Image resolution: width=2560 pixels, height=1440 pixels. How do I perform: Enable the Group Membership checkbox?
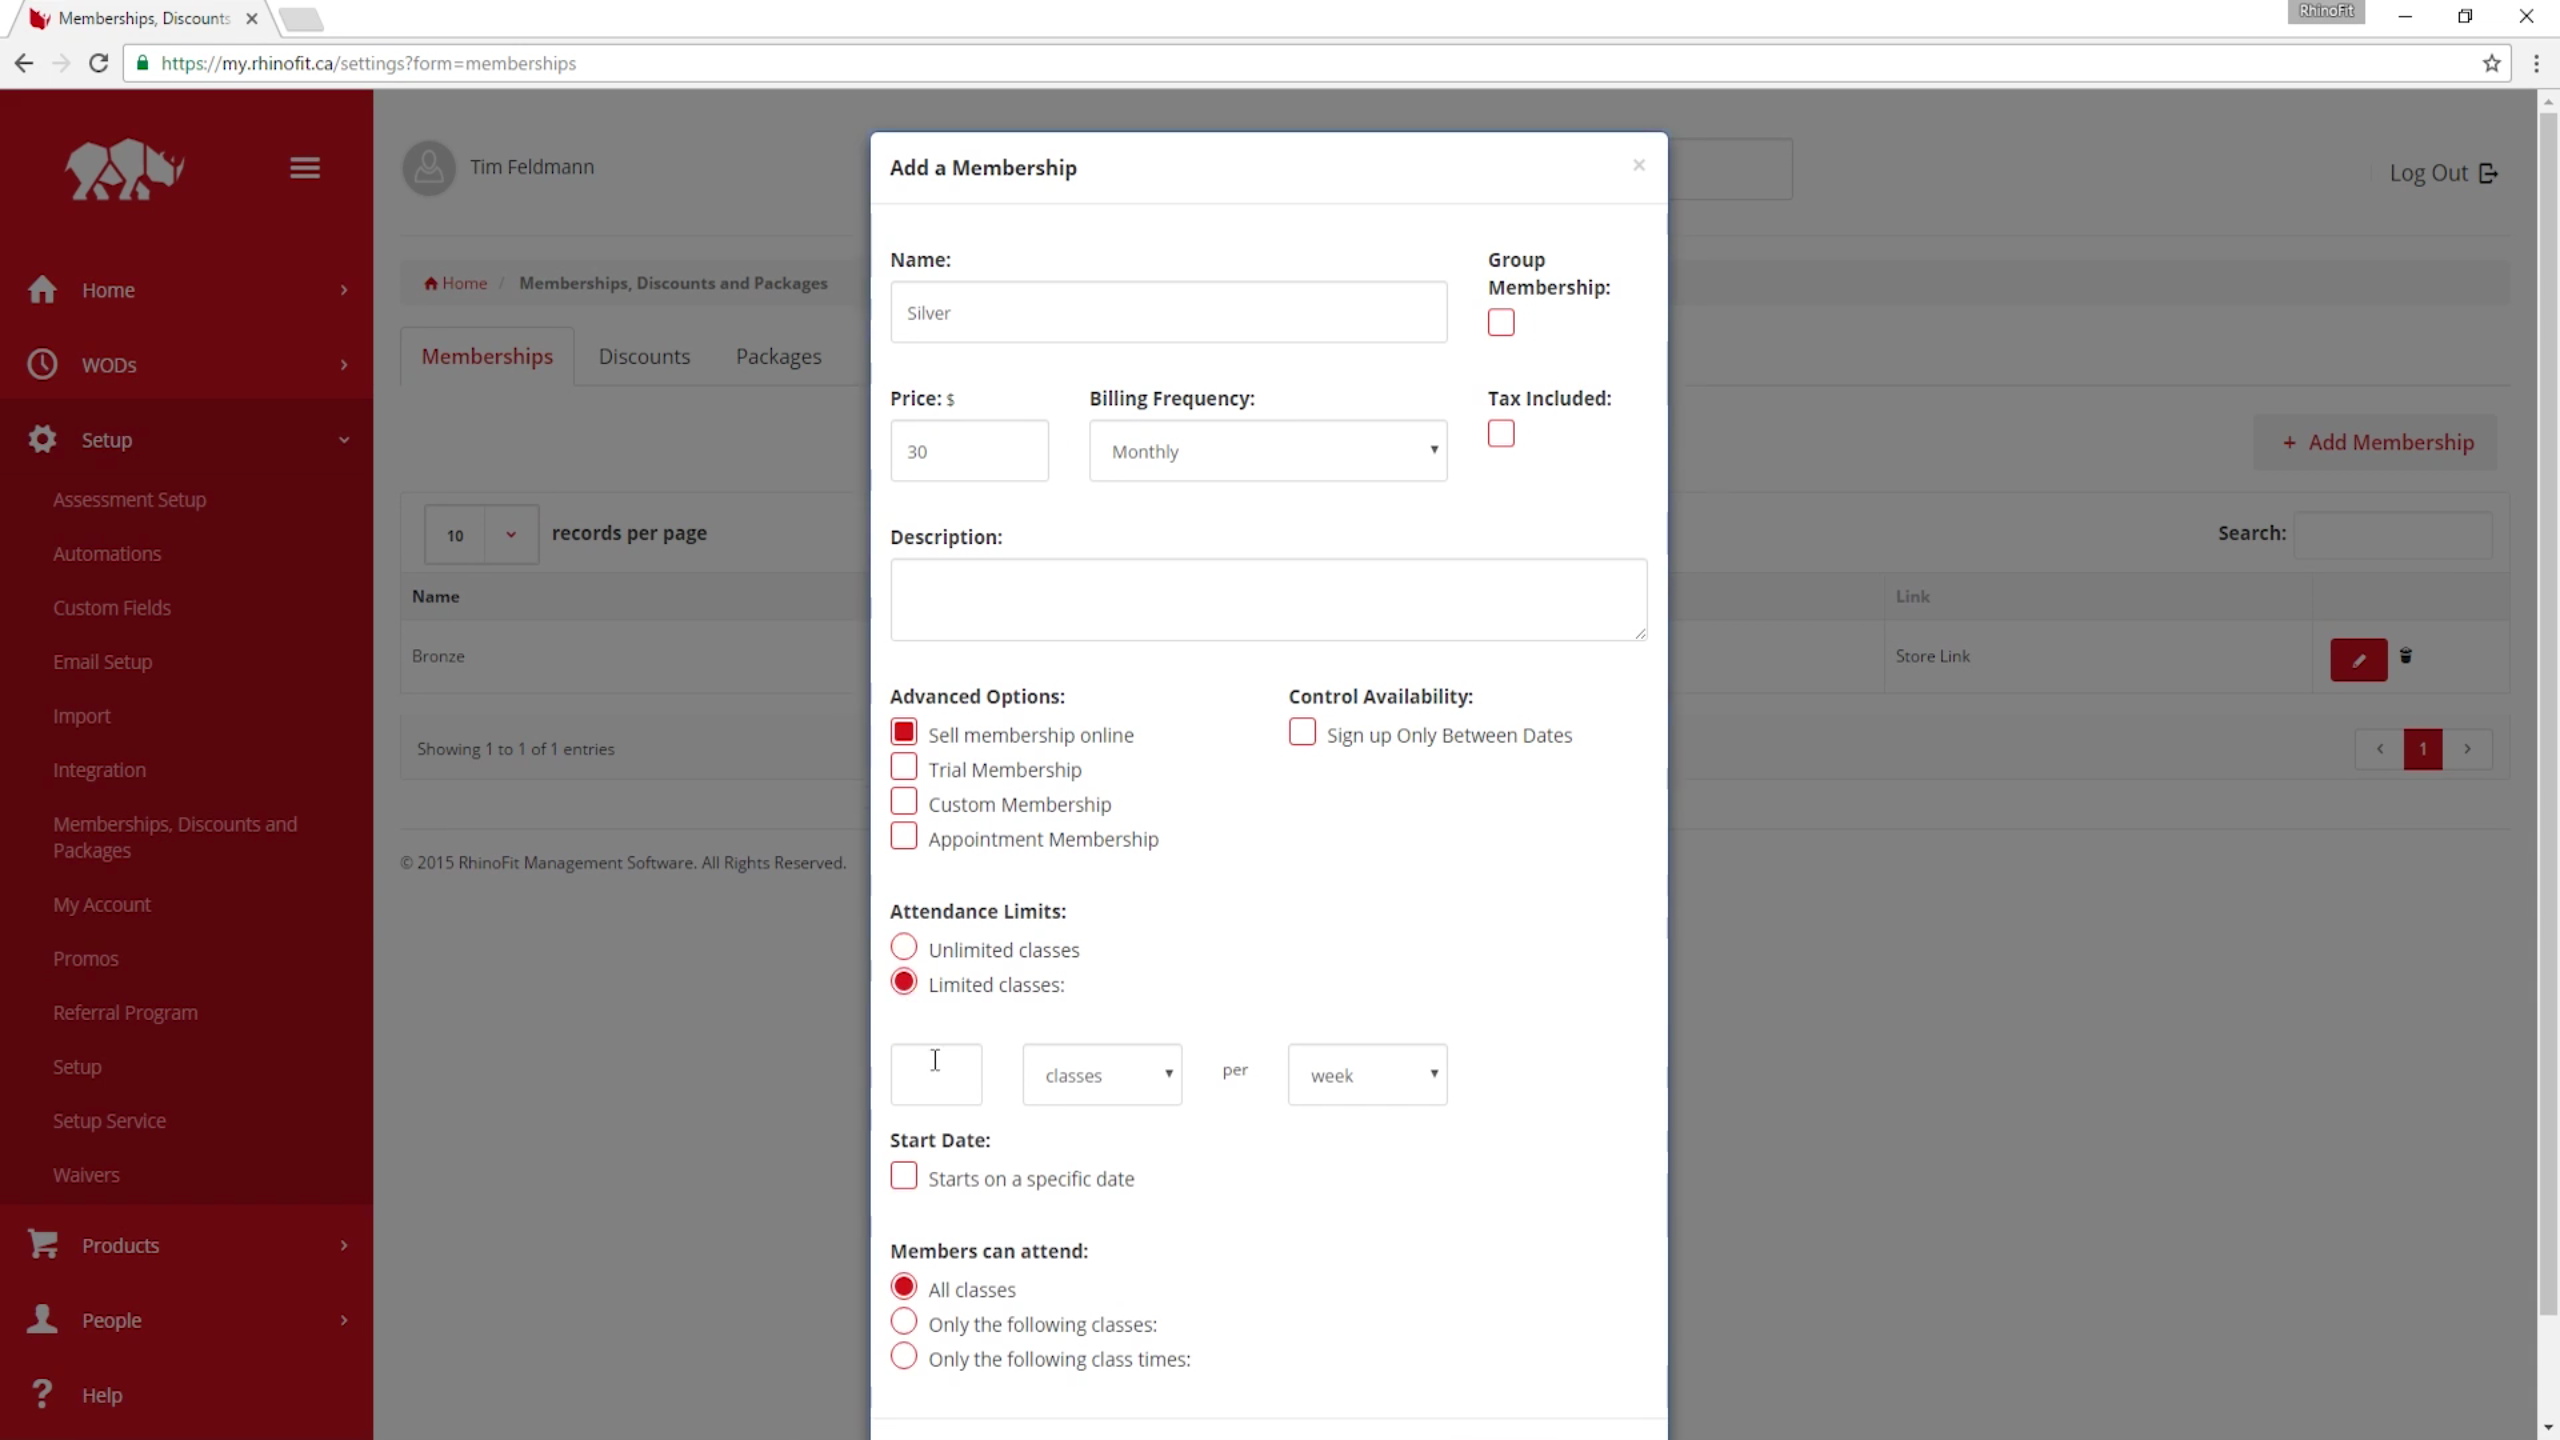coord(1500,322)
